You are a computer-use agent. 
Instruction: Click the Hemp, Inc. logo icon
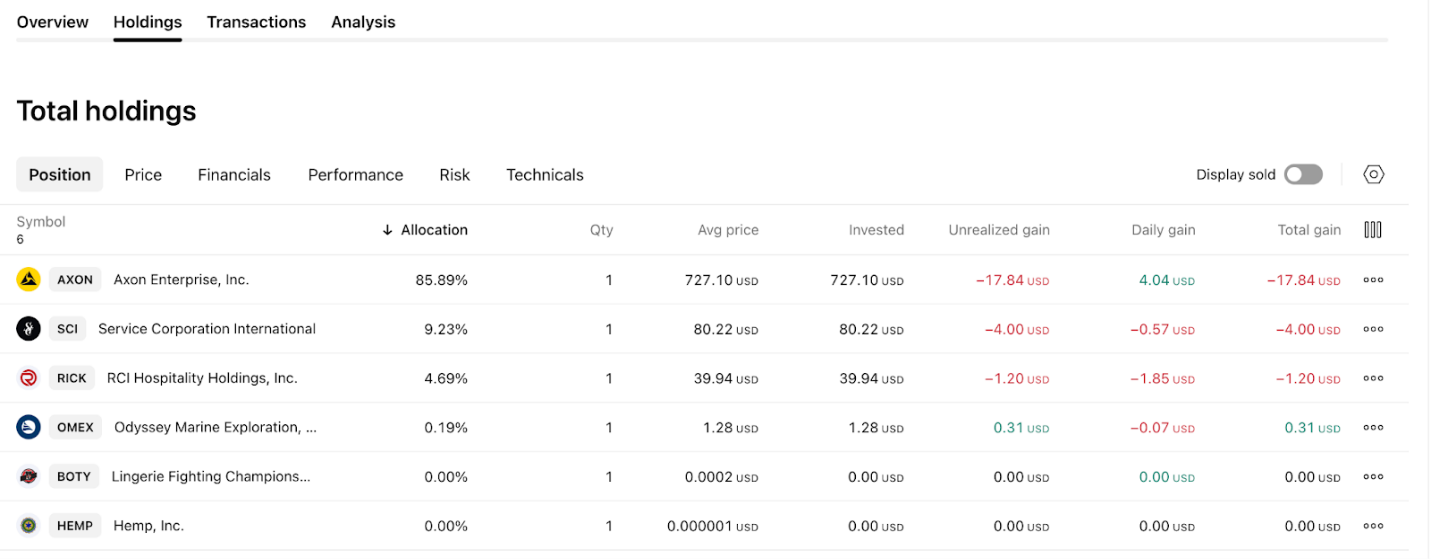tap(28, 526)
